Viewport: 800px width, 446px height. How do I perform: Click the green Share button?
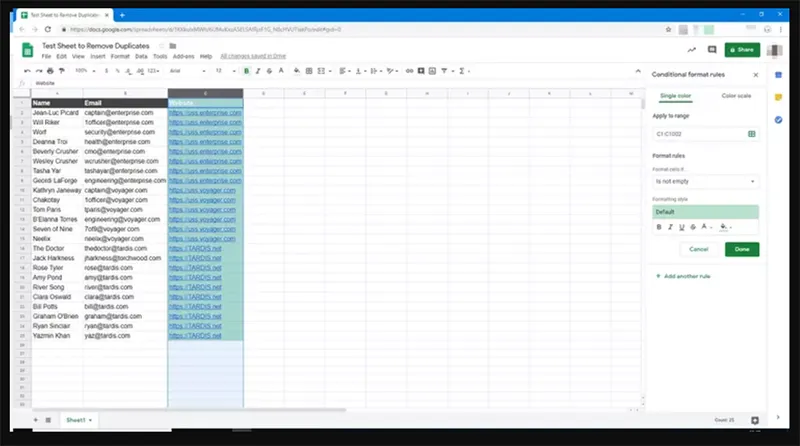click(x=742, y=49)
